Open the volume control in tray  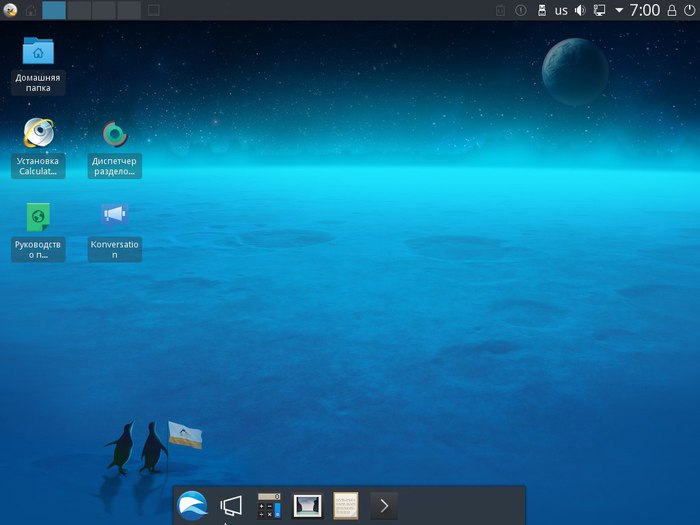(x=579, y=10)
